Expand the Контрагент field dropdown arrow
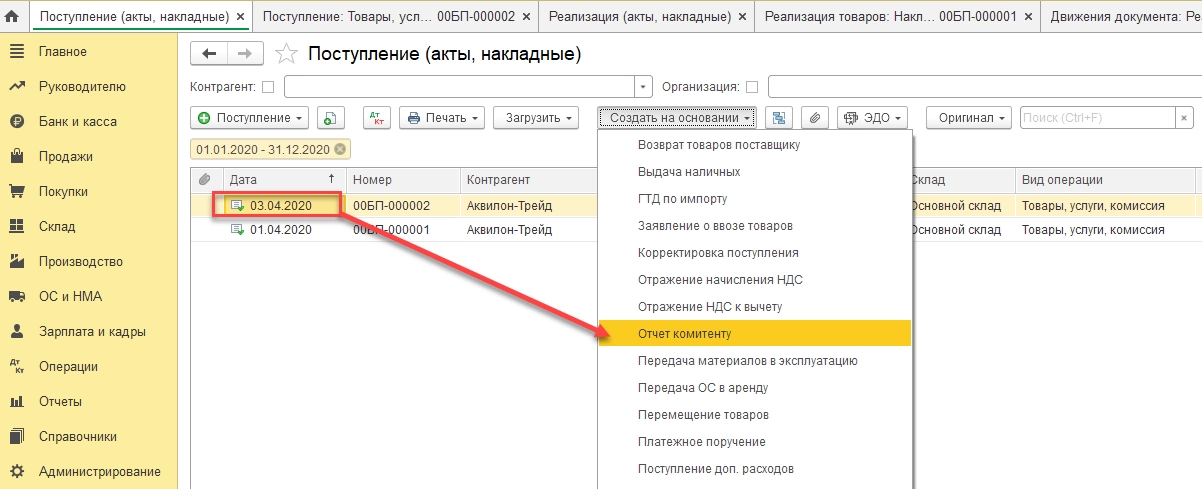Image resolution: width=1202 pixels, height=489 pixels. point(644,87)
